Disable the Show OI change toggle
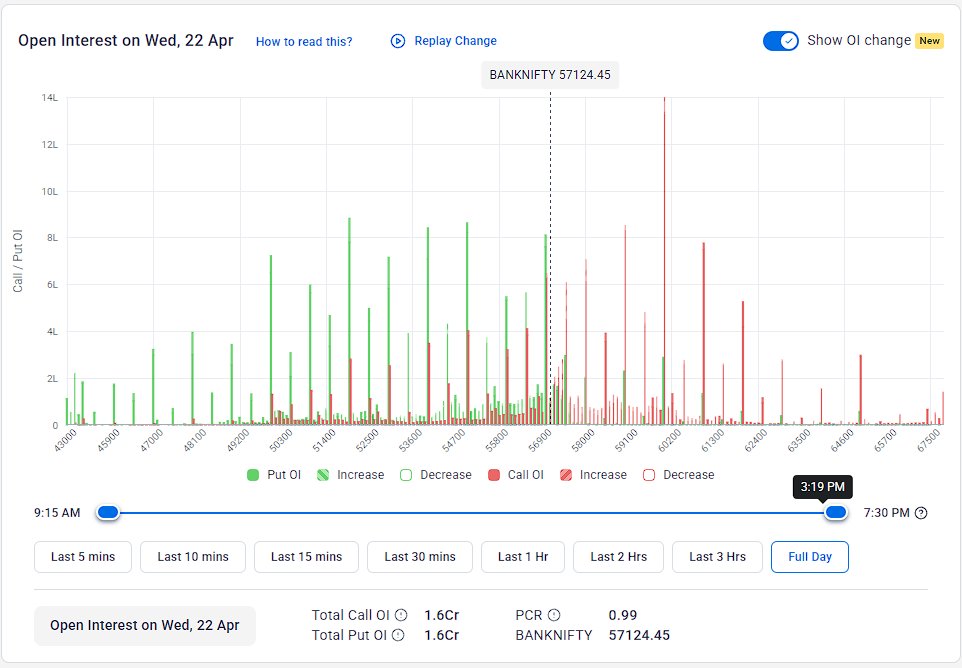962x668 pixels. tap(780, 40)
